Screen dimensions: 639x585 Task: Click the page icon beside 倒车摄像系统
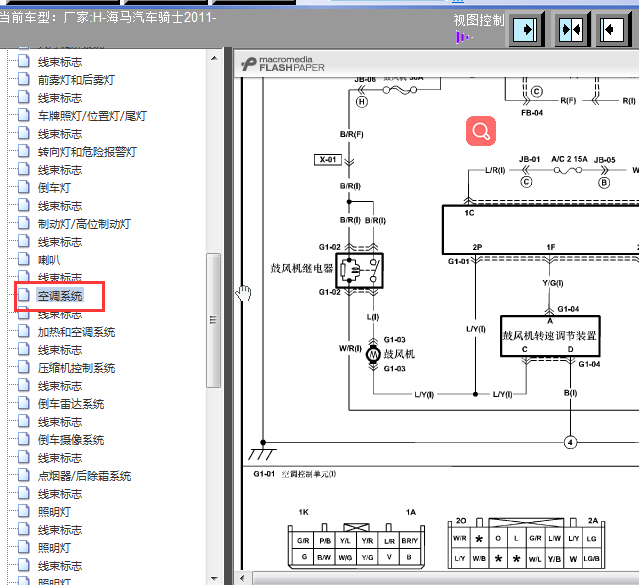click(24, 439)
